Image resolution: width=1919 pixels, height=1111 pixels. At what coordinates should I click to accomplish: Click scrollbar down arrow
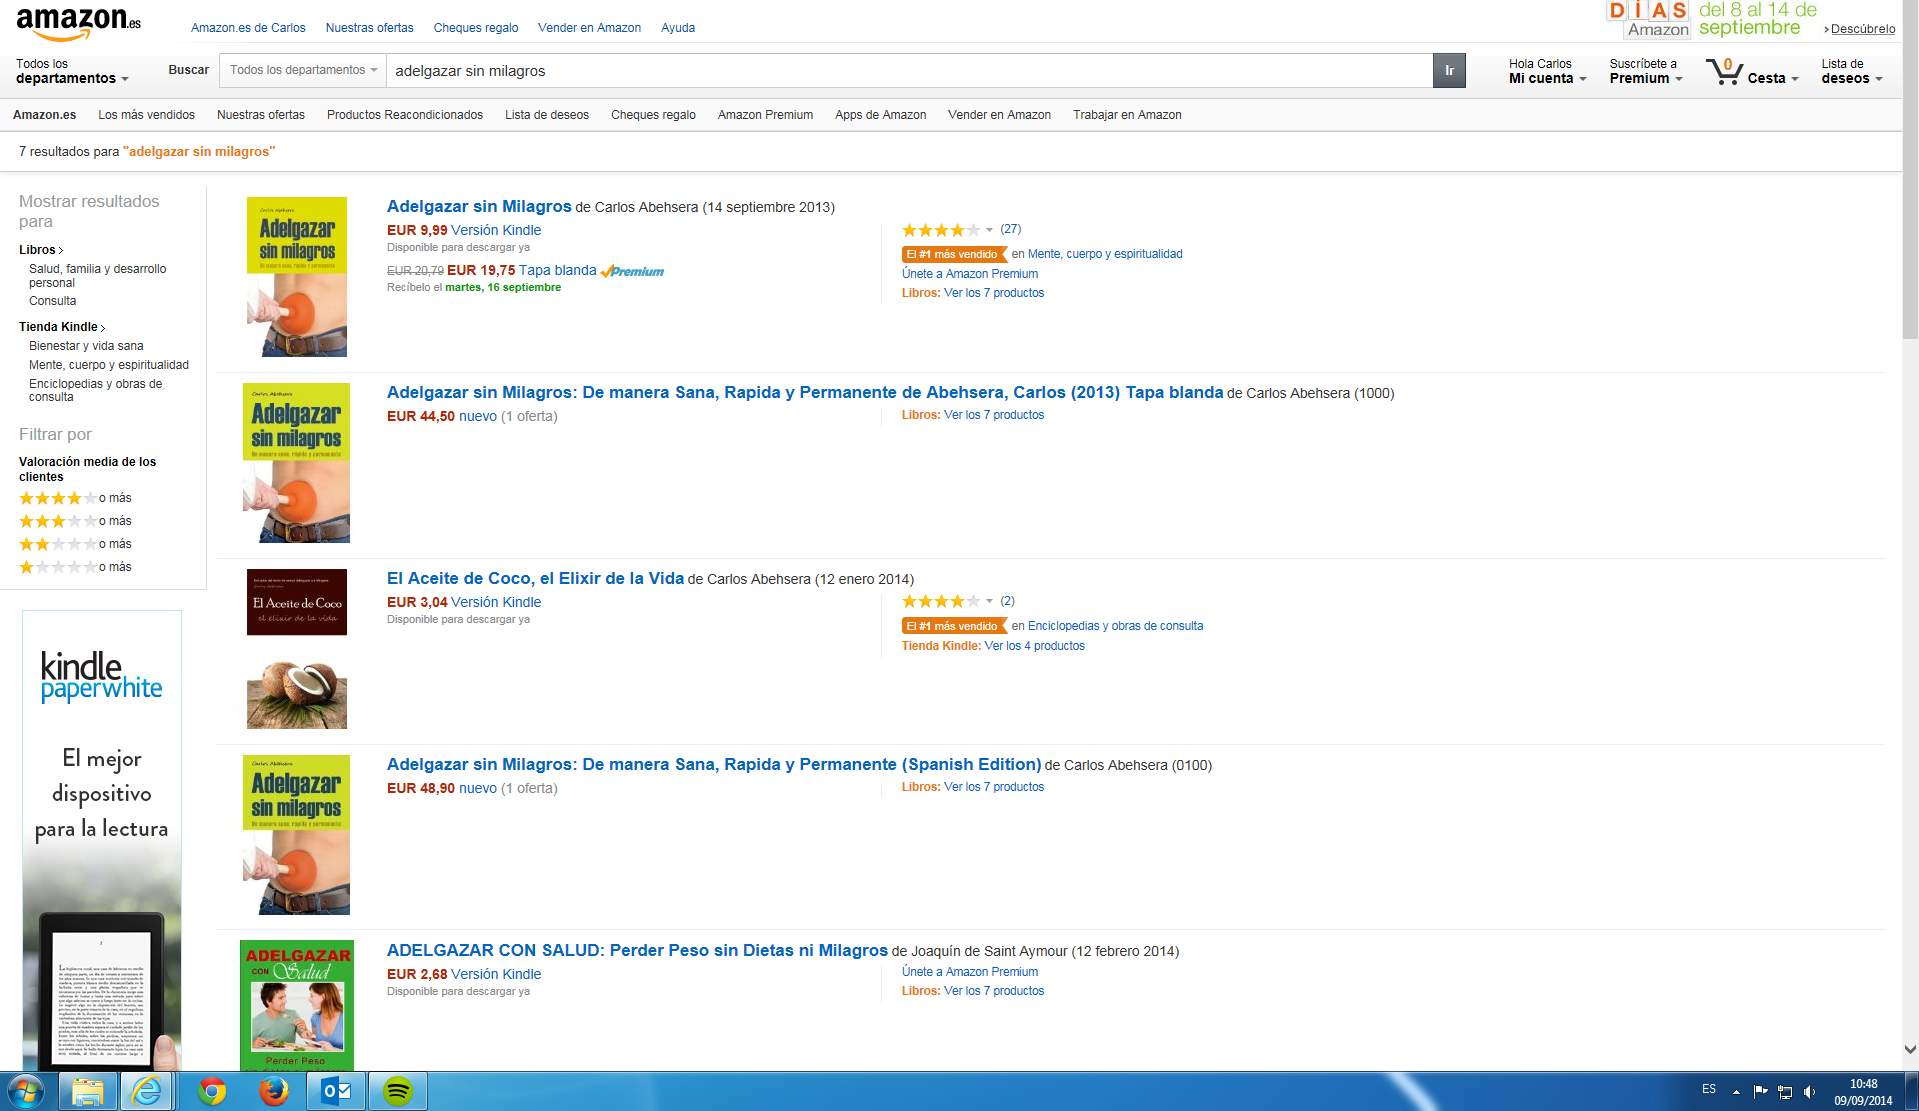click(x=1910, y=1050)
